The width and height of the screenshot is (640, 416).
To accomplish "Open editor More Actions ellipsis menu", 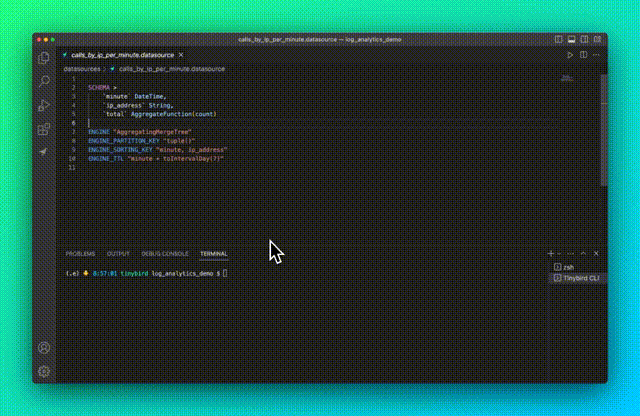I will 597,55.
